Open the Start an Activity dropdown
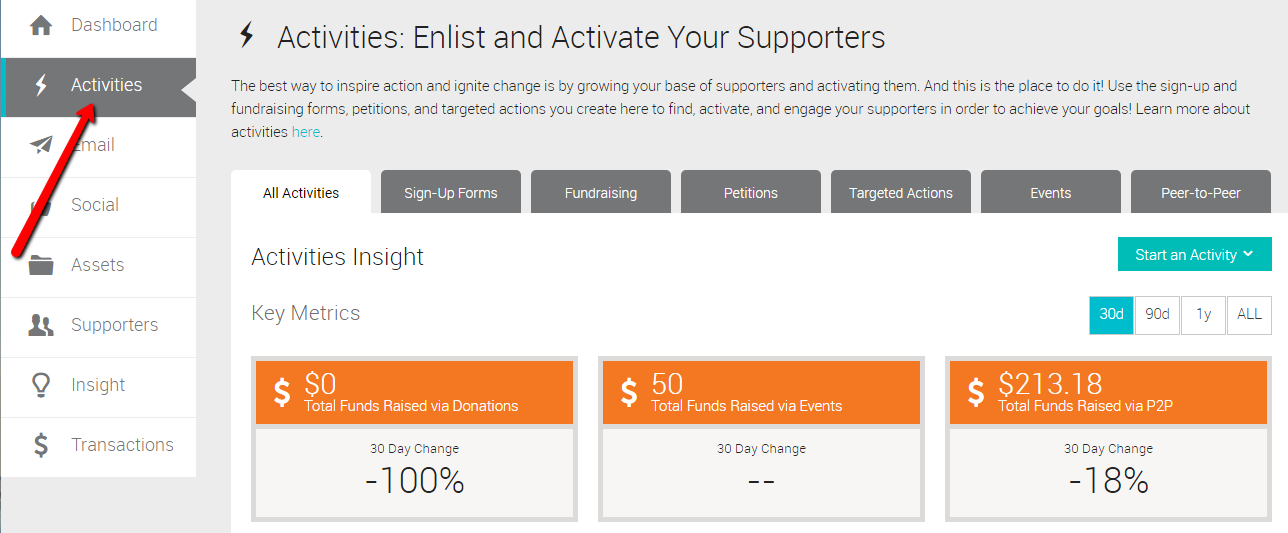The height and width of the screenshot is (533, 1288). (x=1194, y=254)
